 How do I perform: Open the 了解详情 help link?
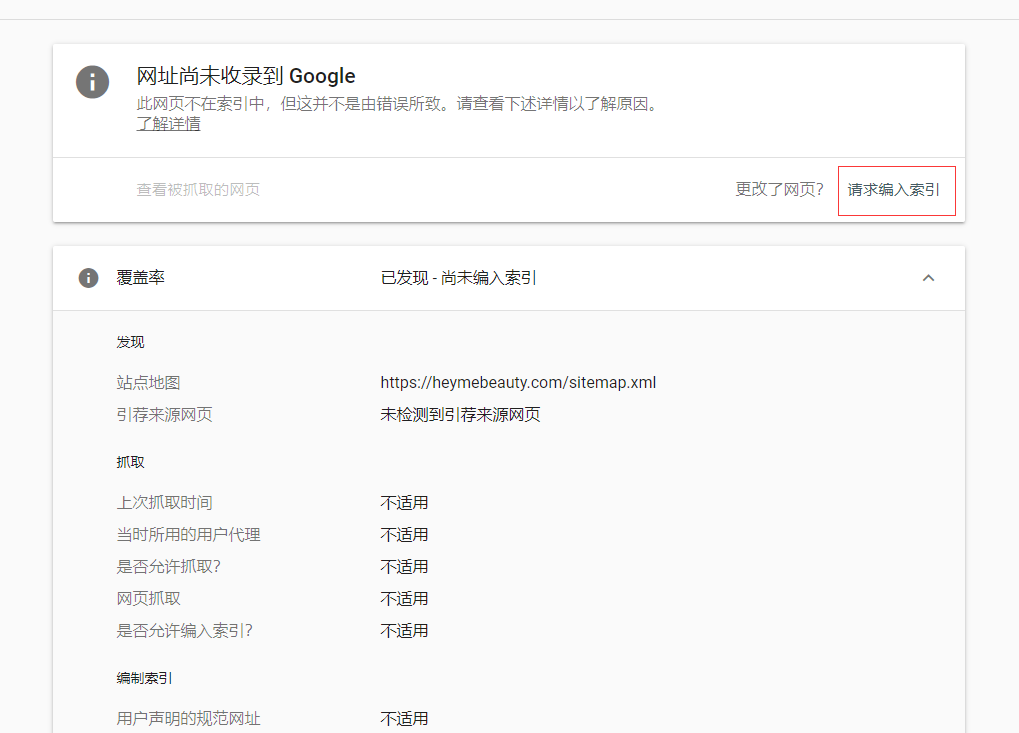[167, 123]
